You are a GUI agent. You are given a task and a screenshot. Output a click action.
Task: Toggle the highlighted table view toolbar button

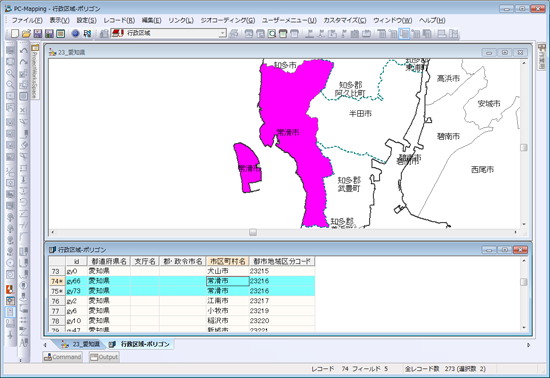point(404,33)
